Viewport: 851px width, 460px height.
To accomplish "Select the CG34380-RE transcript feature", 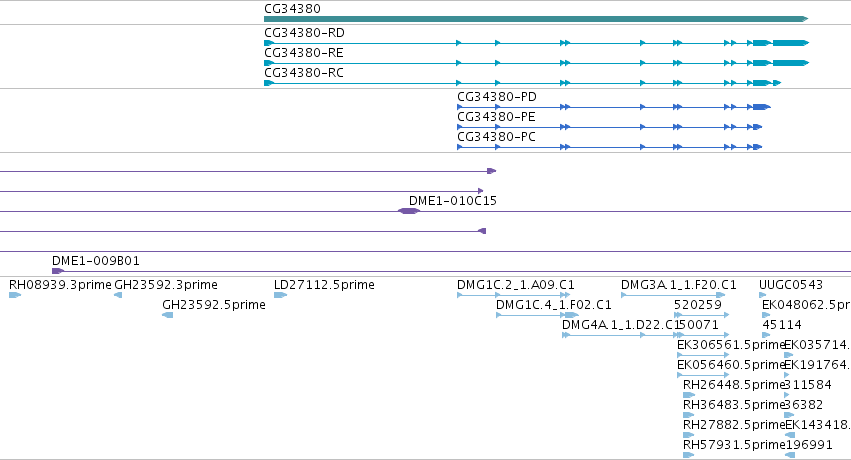I will [x=536, y=63].
